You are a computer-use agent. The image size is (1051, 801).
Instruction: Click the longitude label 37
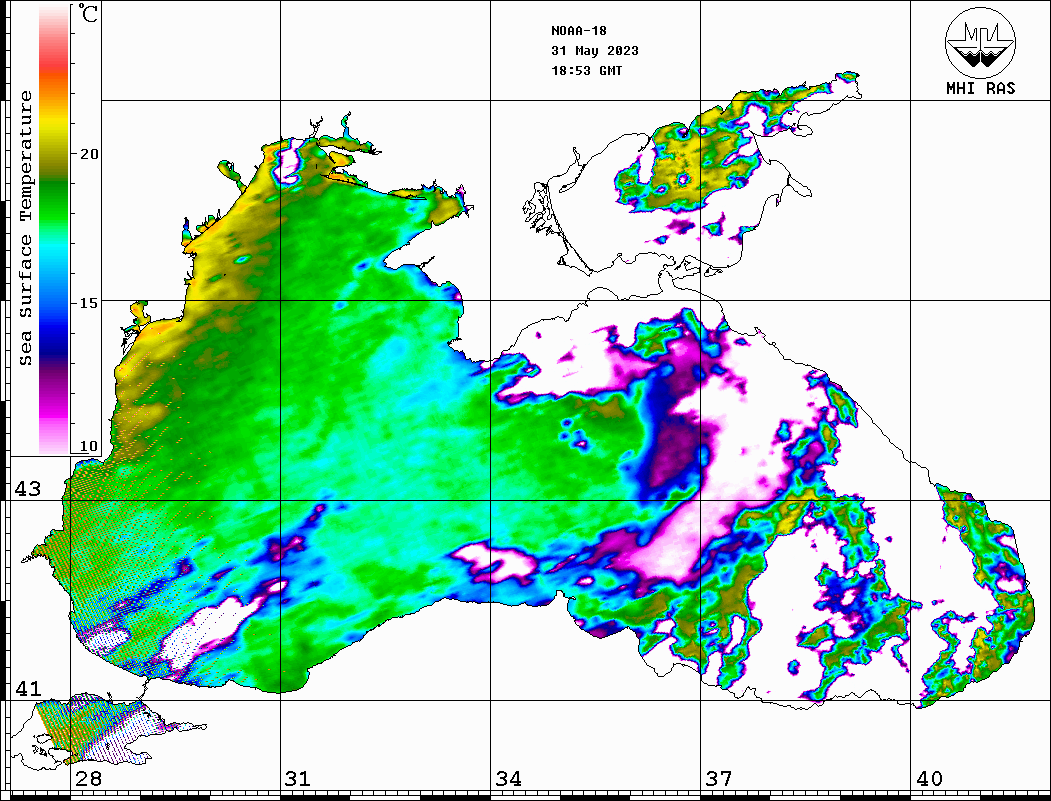click(x=719, y=779)
